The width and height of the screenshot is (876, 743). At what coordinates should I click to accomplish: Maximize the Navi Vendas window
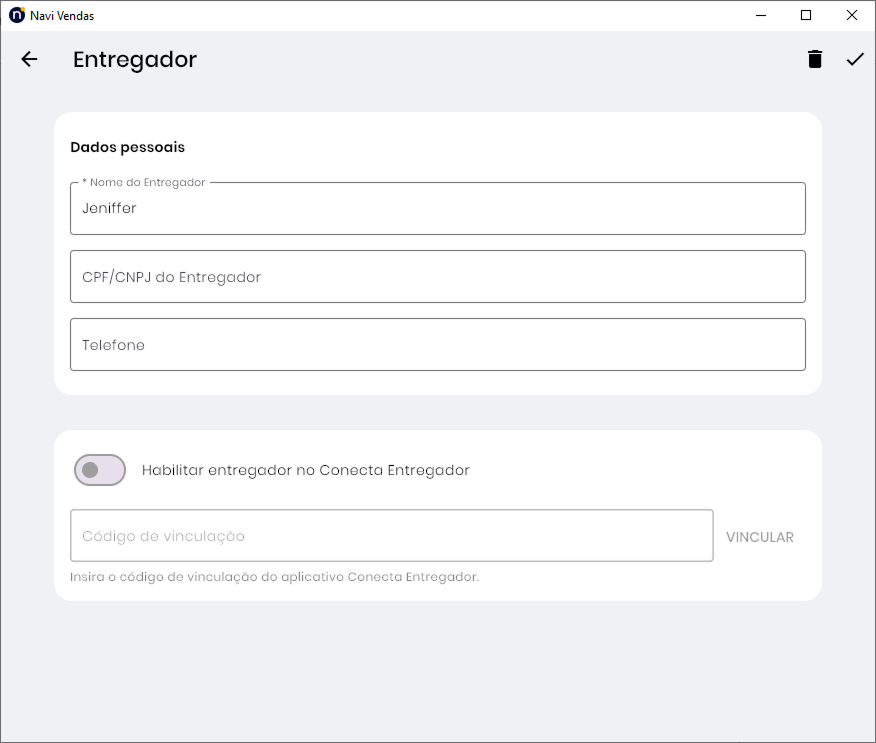coord(806,15)
